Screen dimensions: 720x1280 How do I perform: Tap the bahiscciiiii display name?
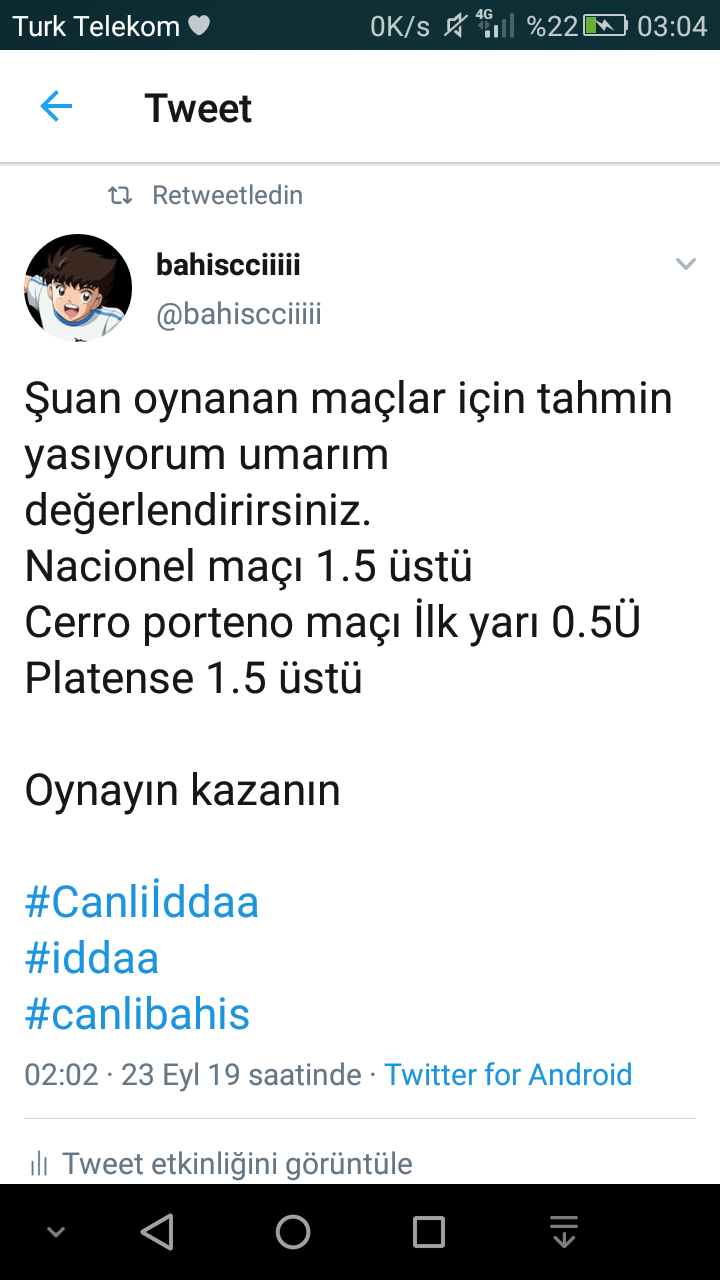[x=228, y=265]
